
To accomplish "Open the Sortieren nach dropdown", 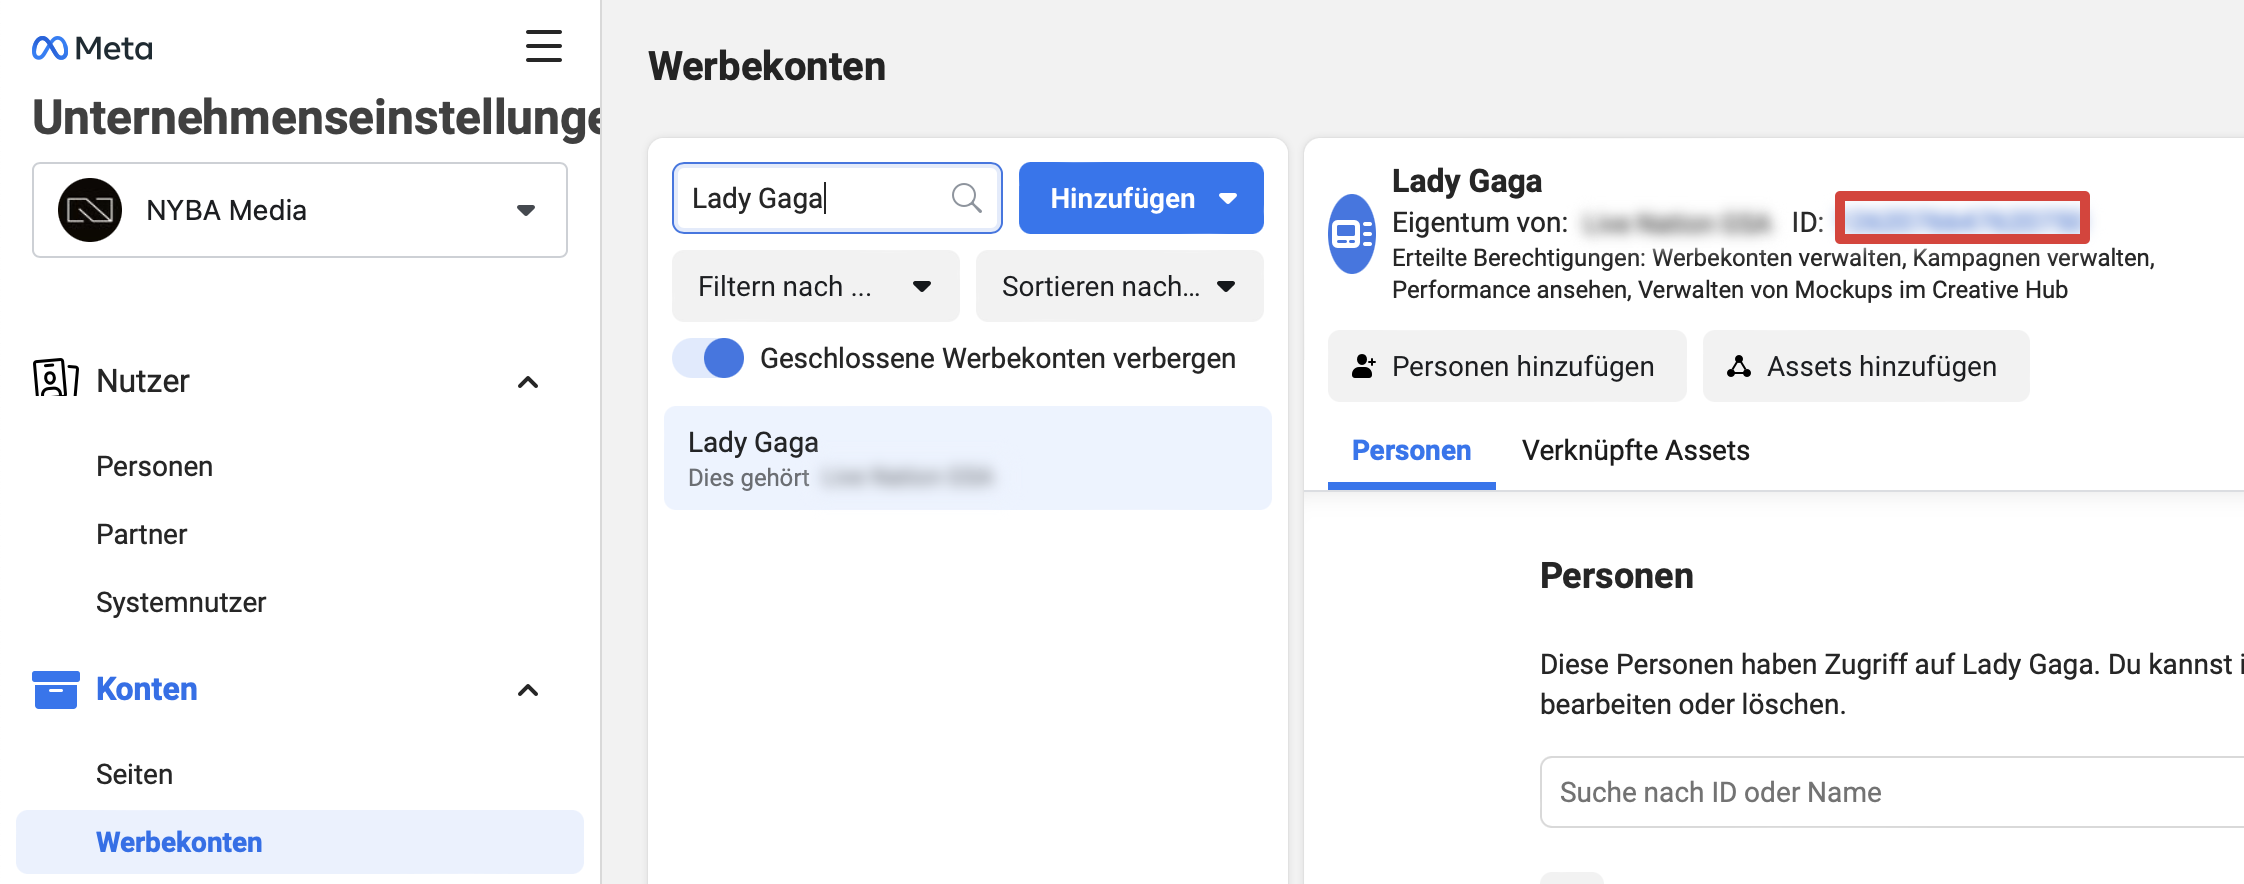I will [1119, 287].
